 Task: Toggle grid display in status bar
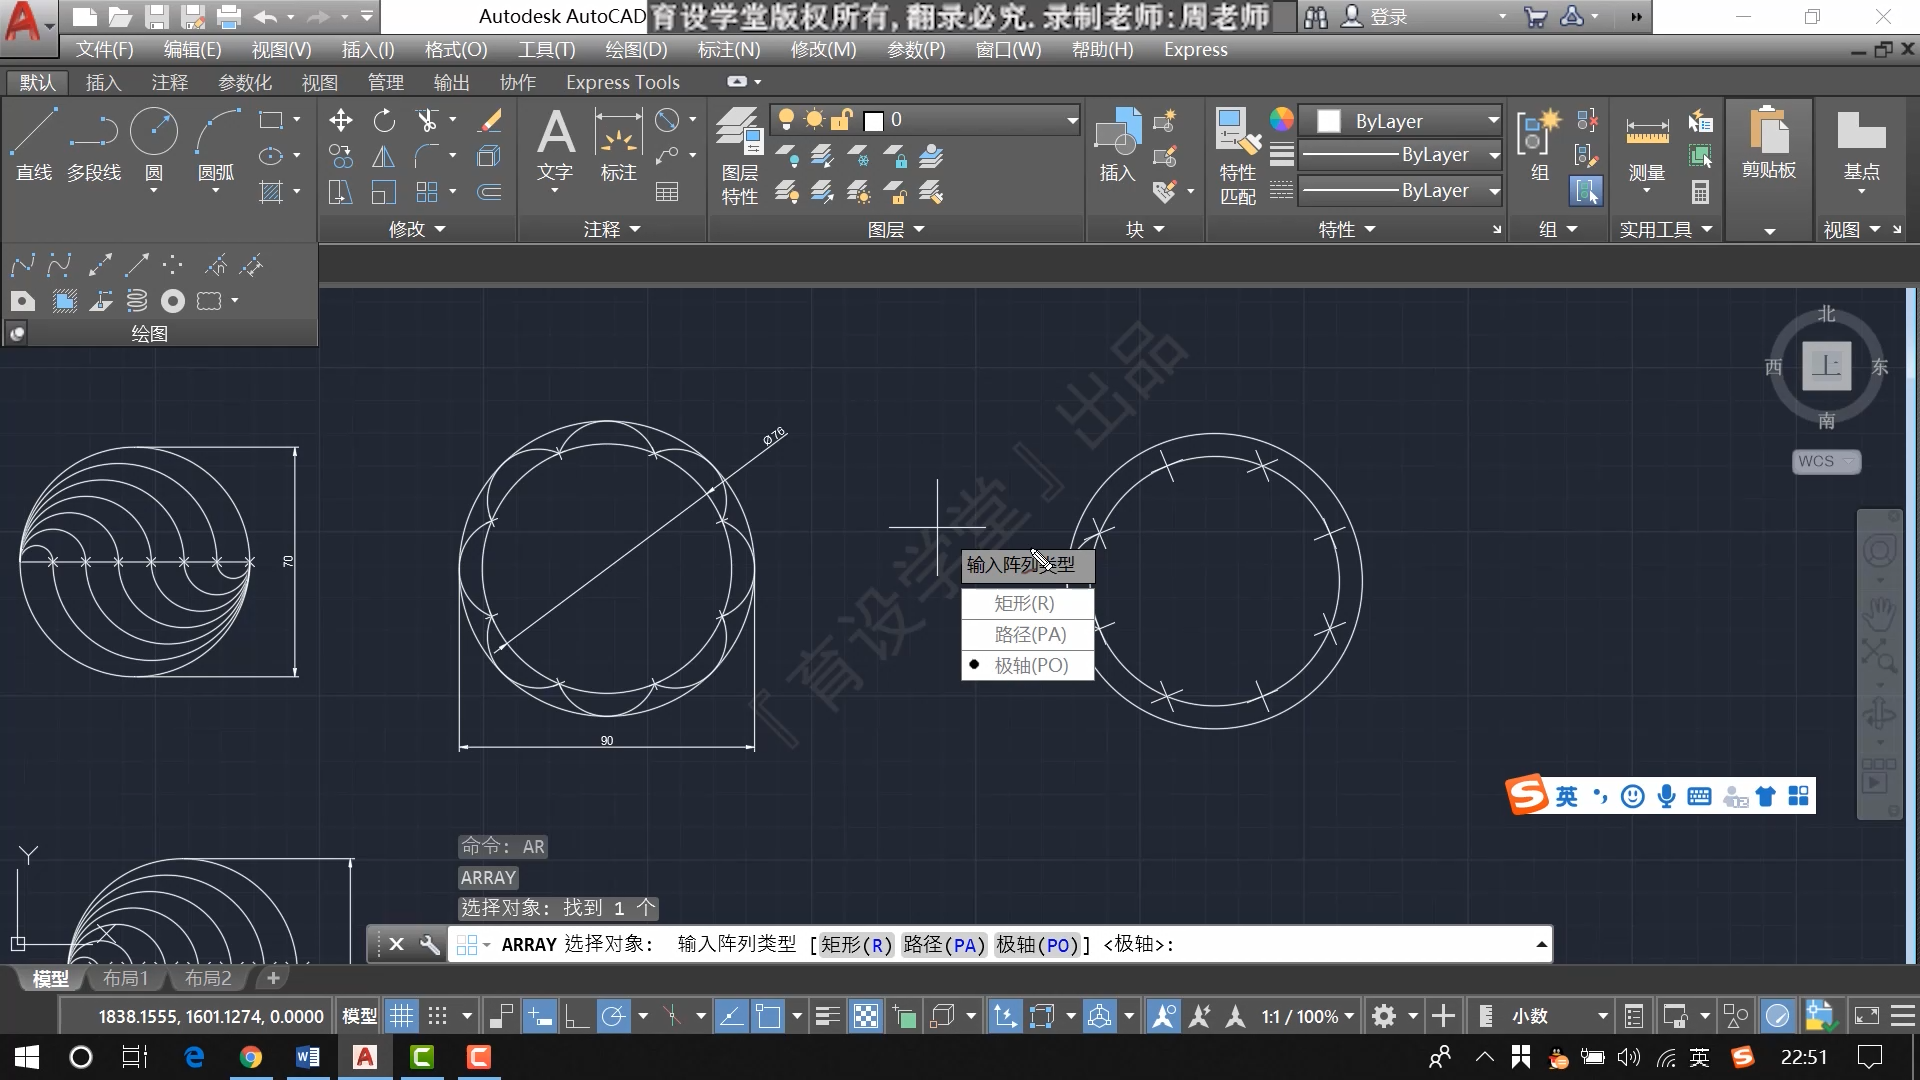point(401,1017)
